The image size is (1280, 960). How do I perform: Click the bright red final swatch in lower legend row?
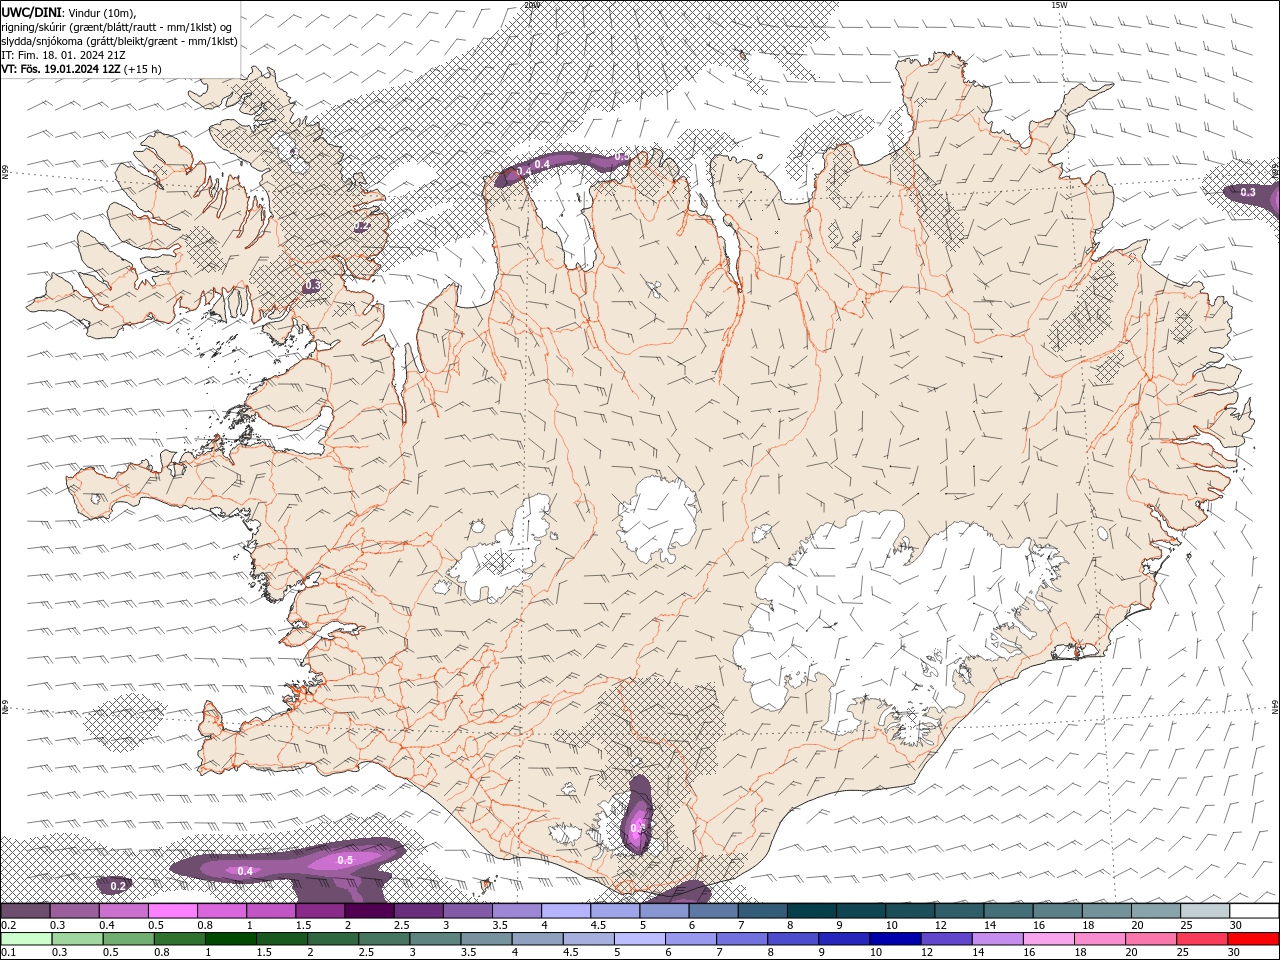click(1253, 939)
